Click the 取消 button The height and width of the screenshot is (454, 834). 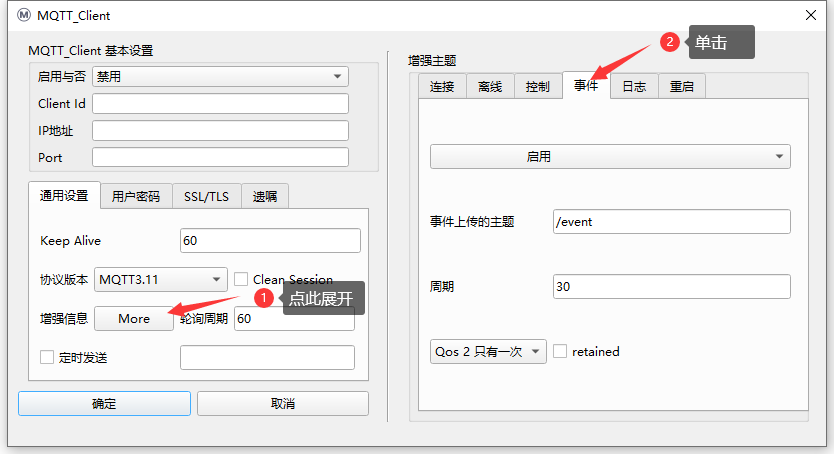[x=282, y=404]
